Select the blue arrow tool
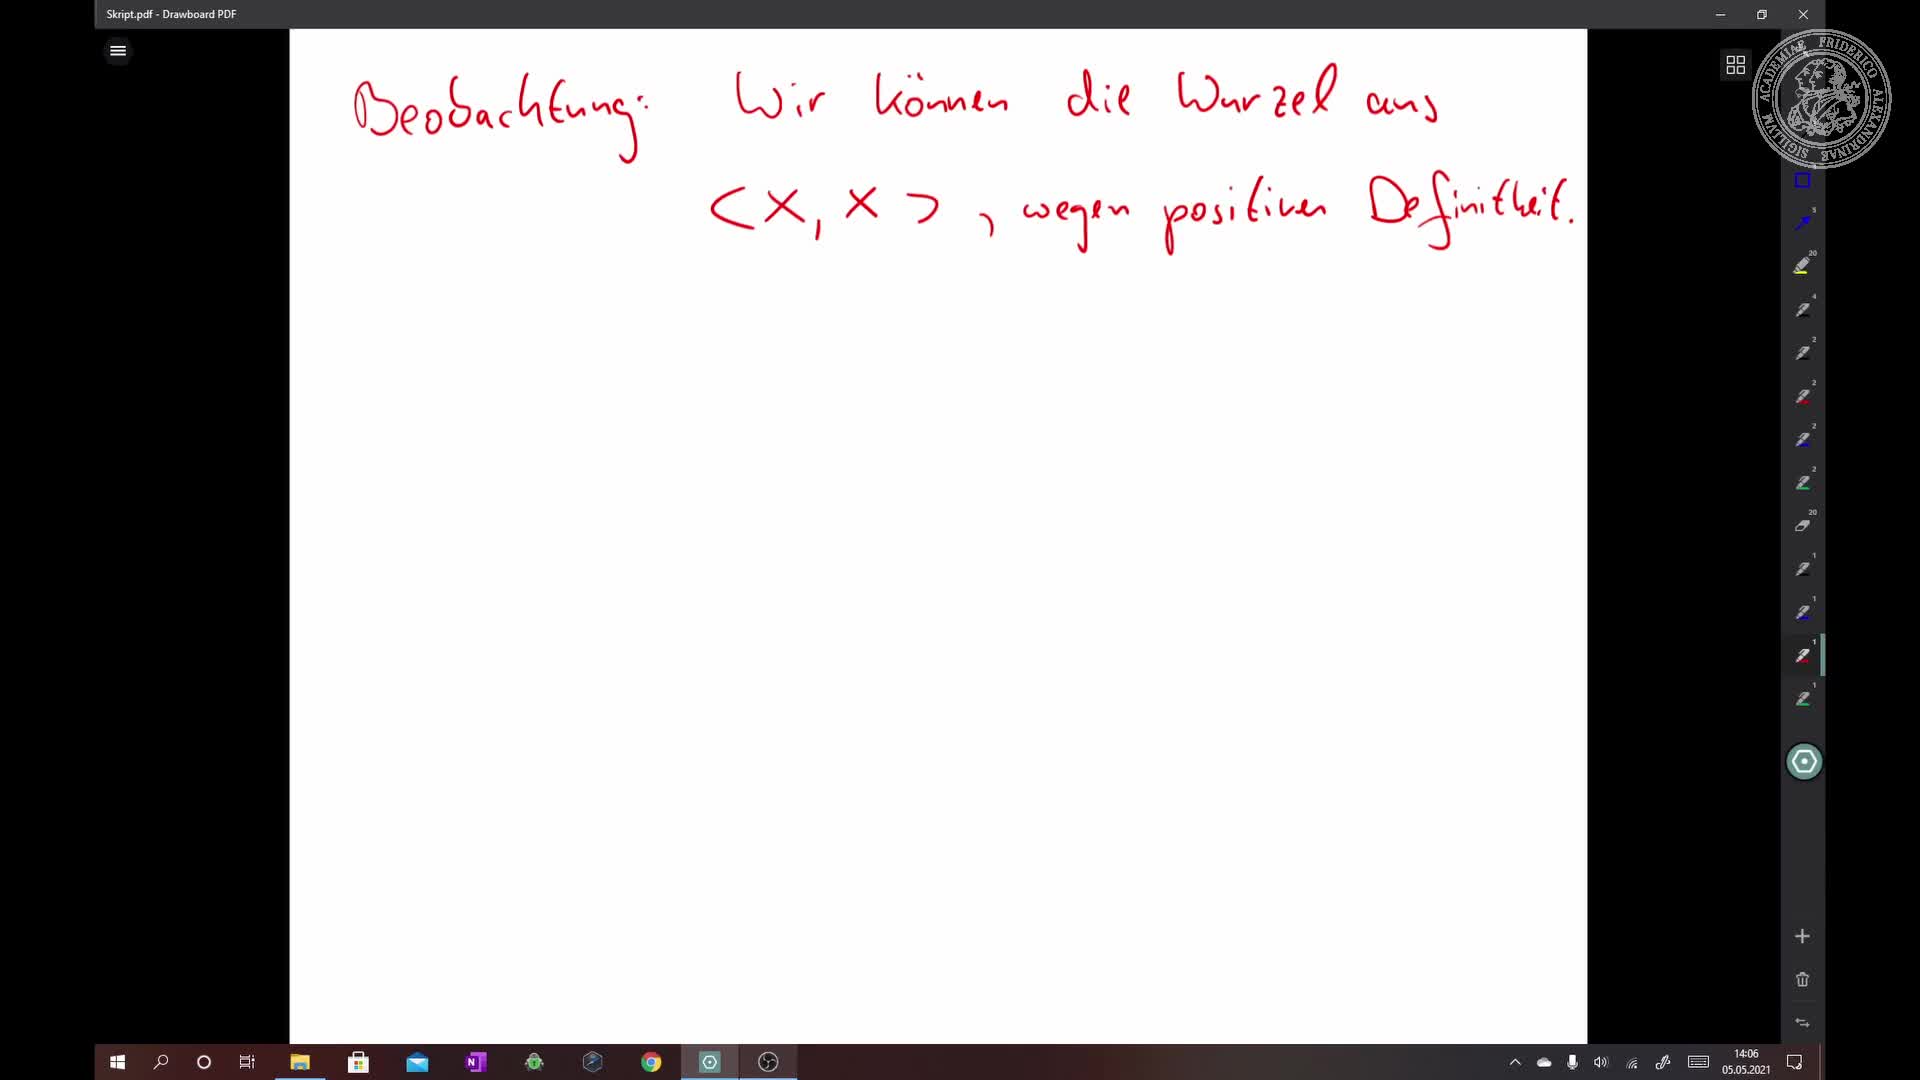This screenshot has width=1920, height=1080. [x=1802, y=222]
